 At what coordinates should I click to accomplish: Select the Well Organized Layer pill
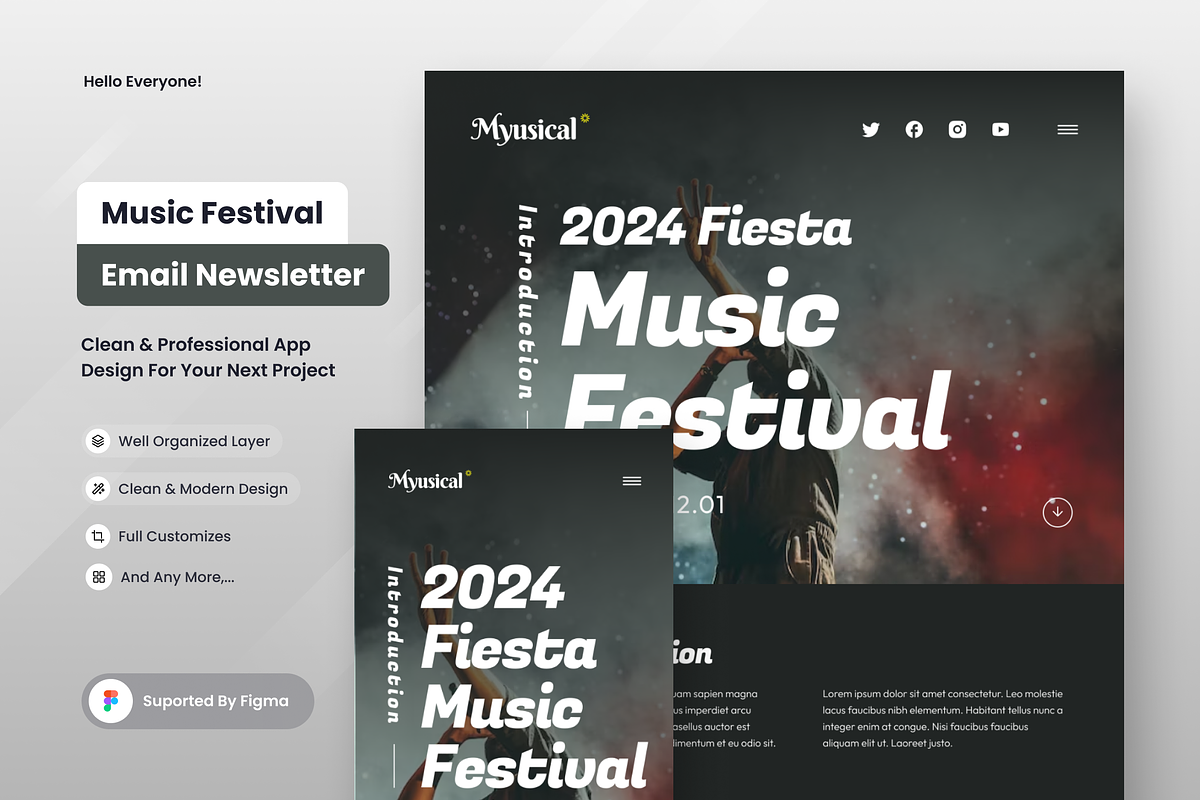pos(182,441)
